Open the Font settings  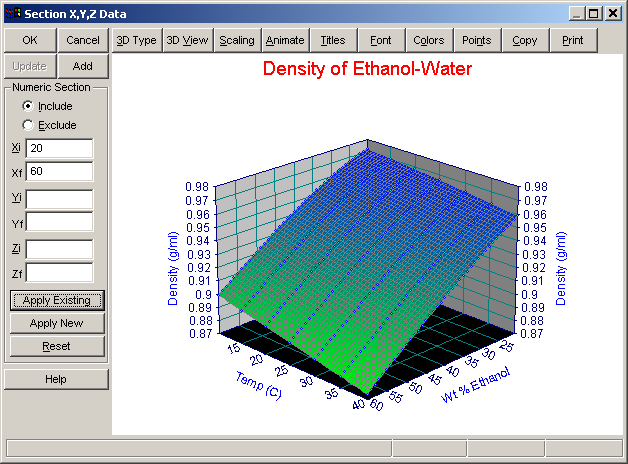(381, 40)
